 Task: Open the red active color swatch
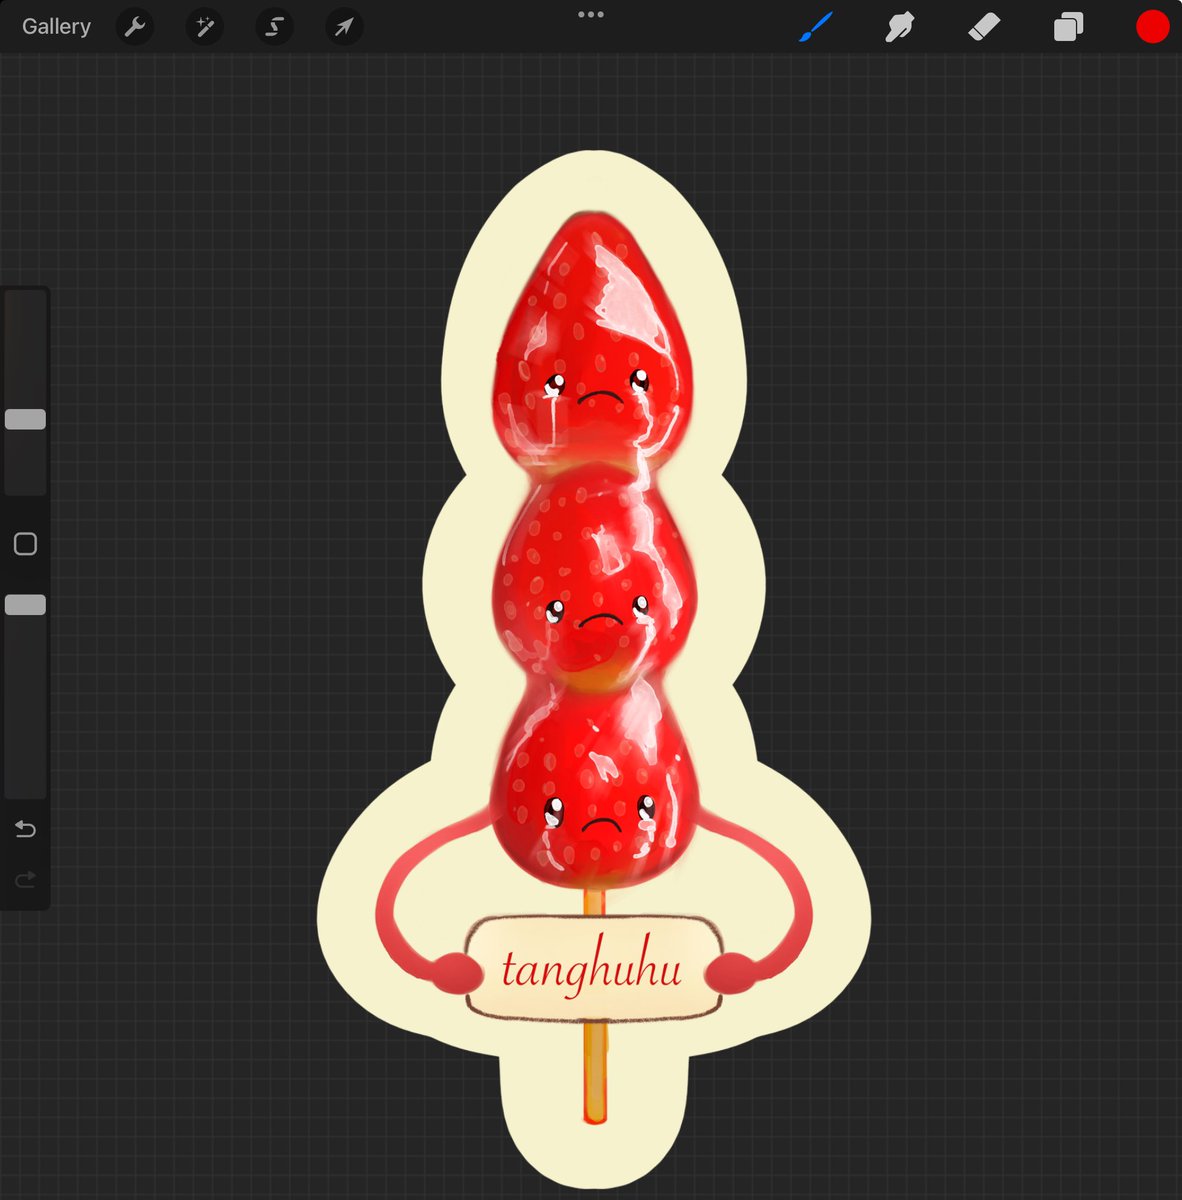tap(1153, 27)
